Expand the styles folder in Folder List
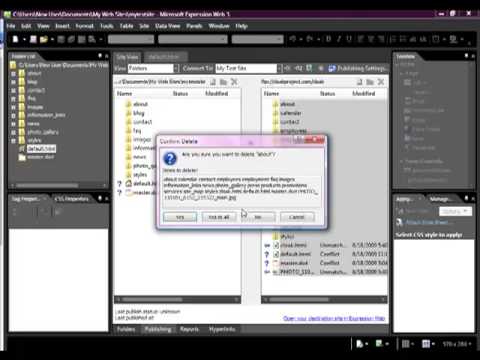This screenshot has height=360, width=480. pos(13,141)
